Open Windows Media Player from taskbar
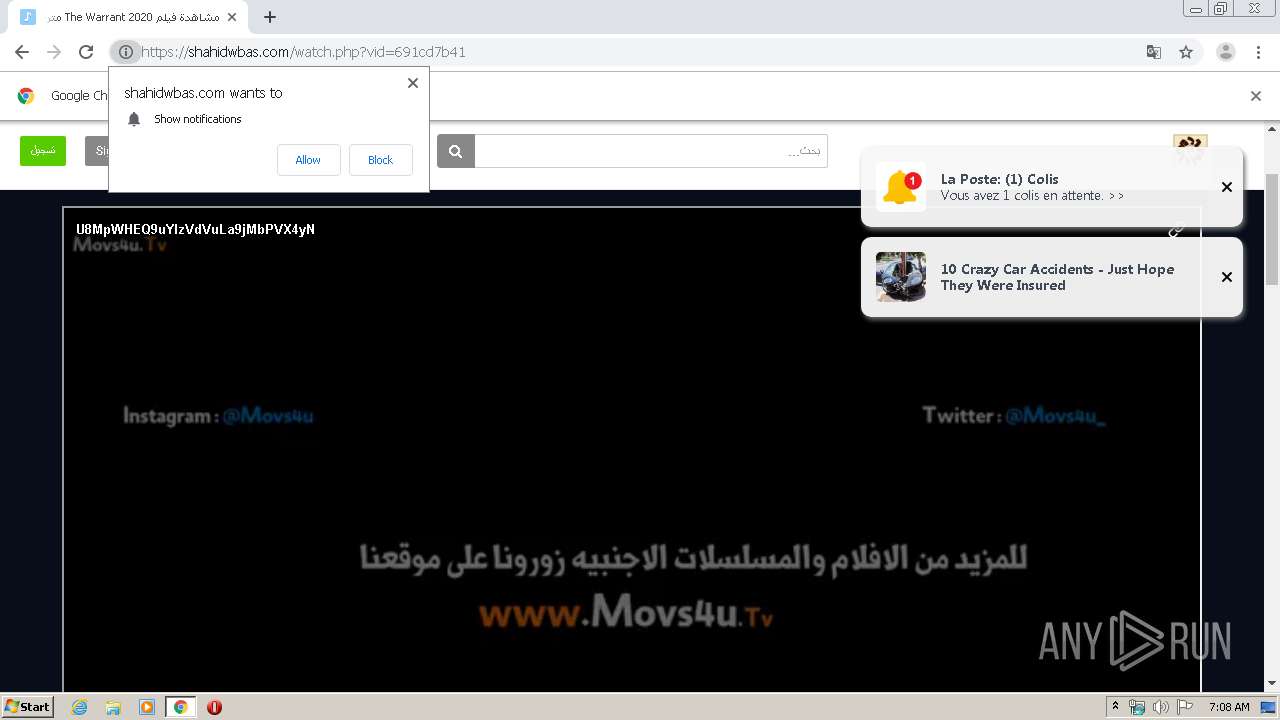The image size is (1280, 720). [x=147, y=707]
